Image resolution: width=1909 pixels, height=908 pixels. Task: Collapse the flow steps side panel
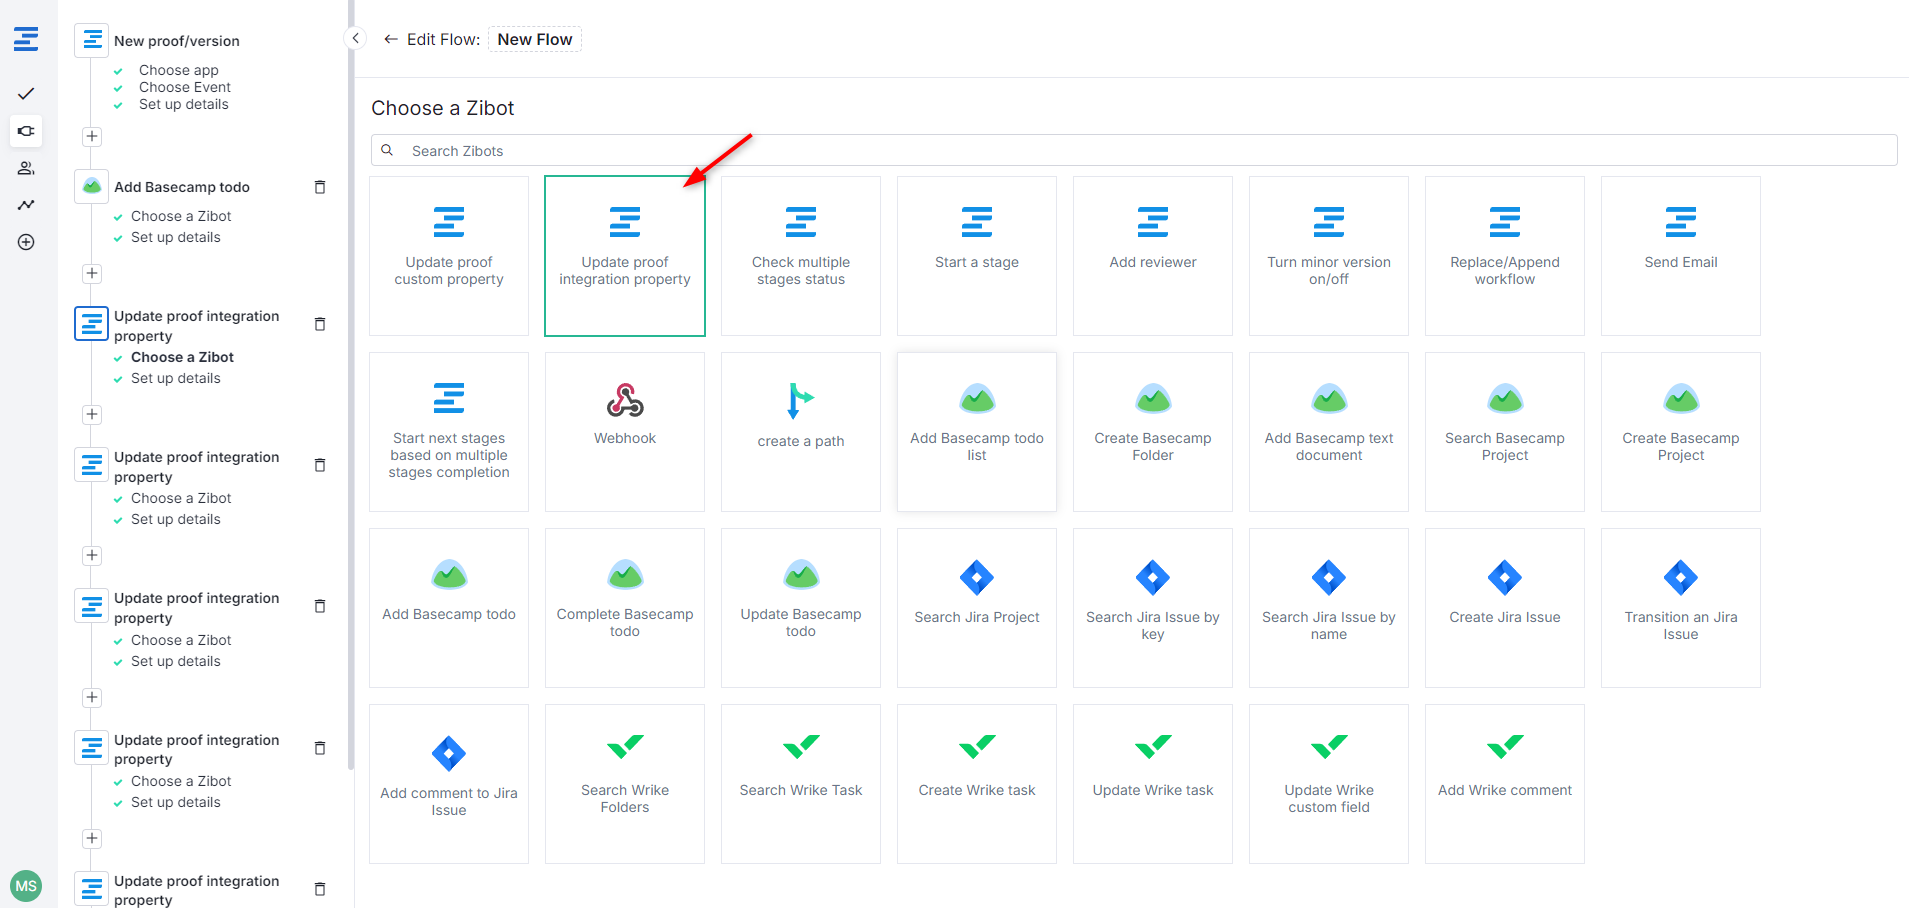click(355, 38)
